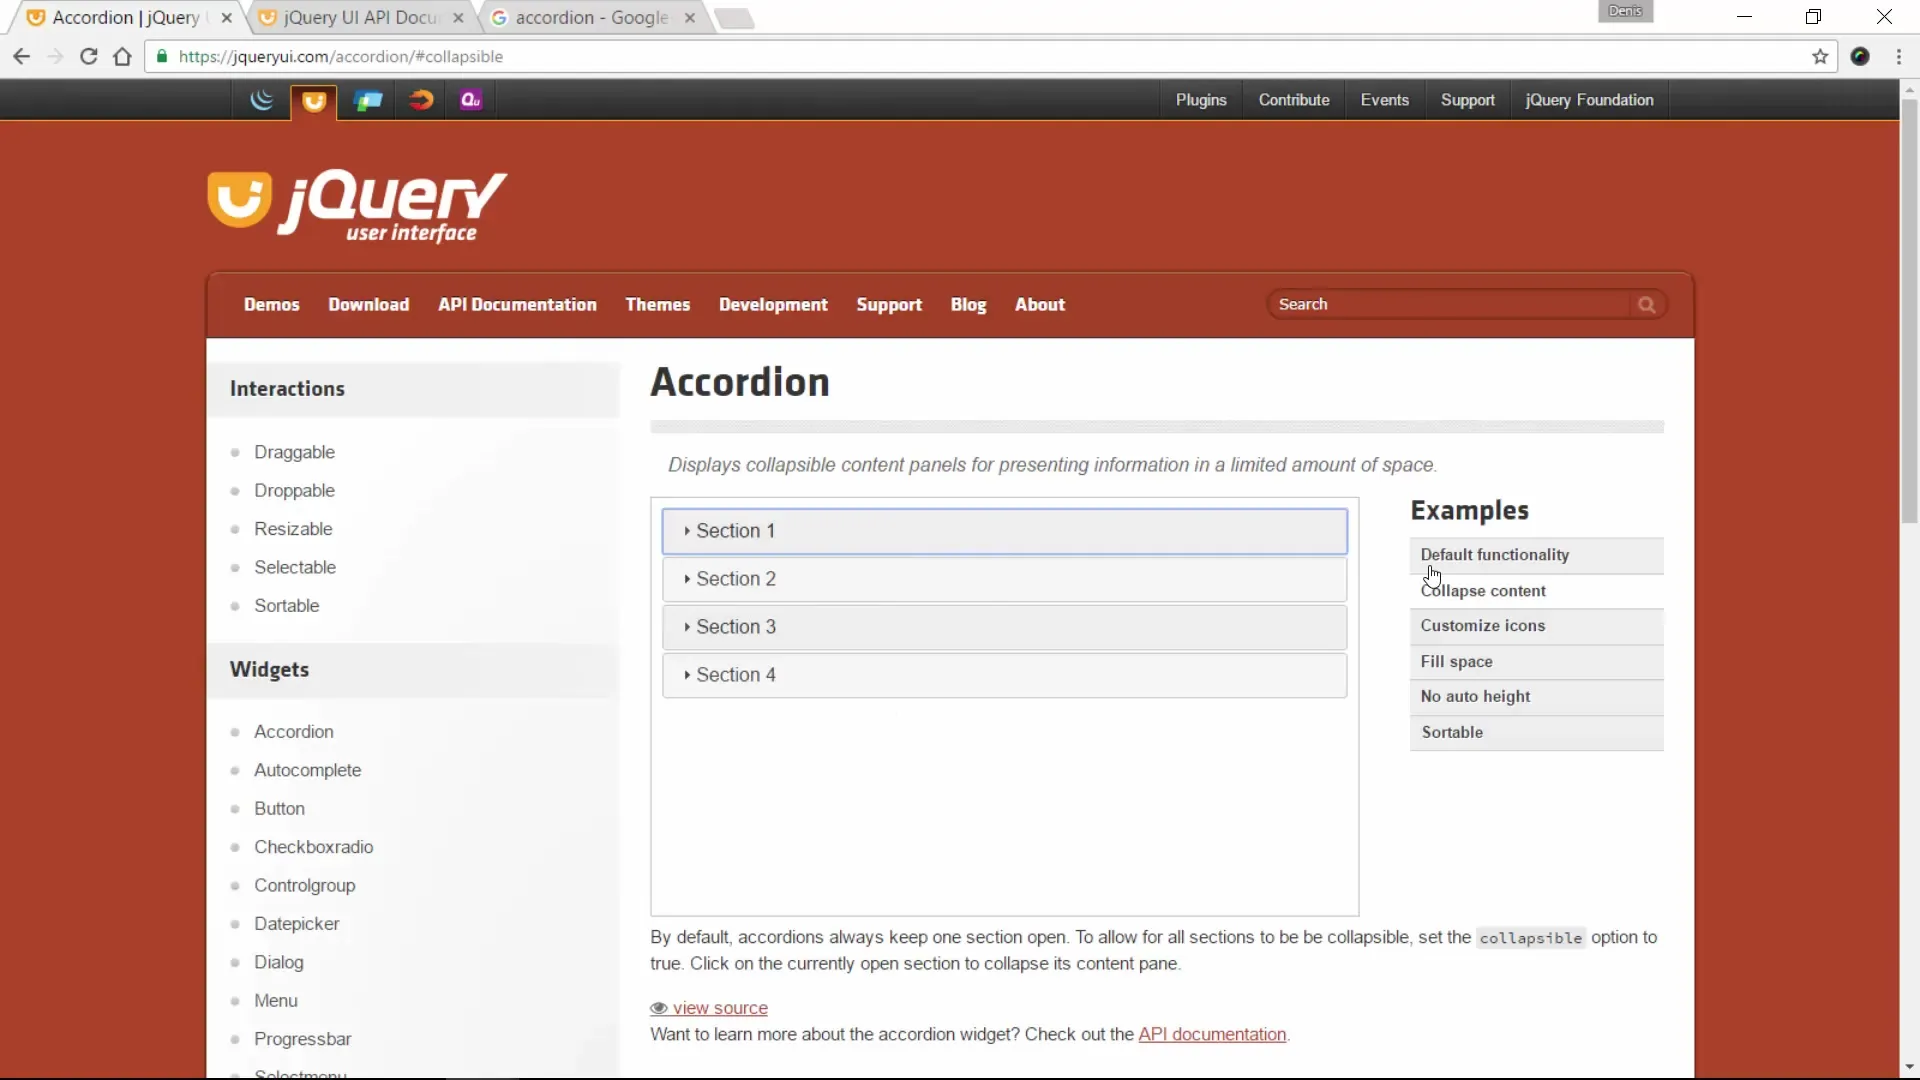This screenshot has width=1920, height=1080.
Task: Close the accordion - Google tab
Action: click(690, 18)
